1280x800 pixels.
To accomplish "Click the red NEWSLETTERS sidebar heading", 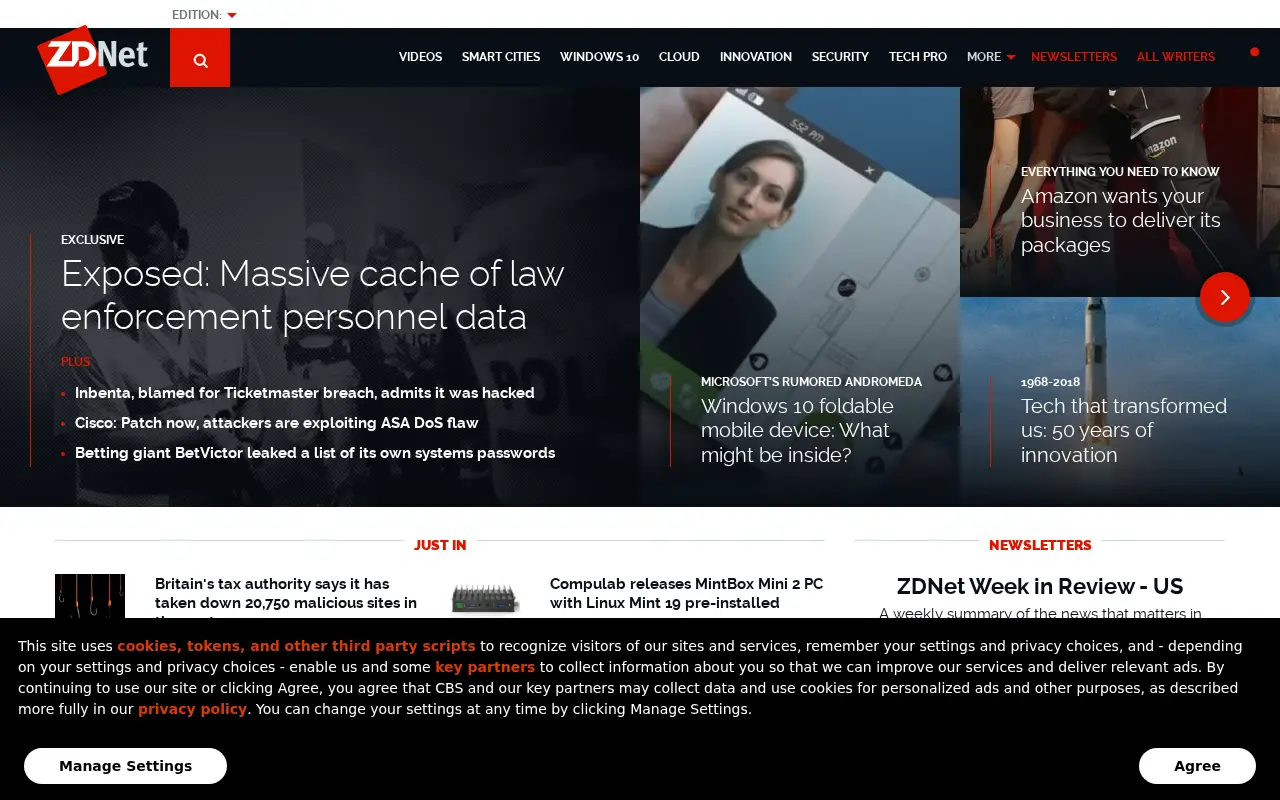I will tap(1040, 545).
